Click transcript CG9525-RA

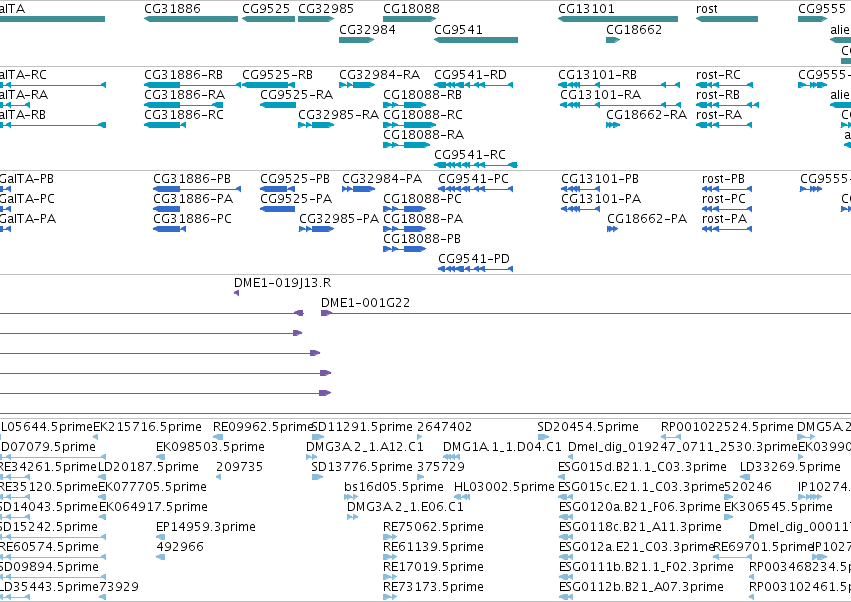[x=278, y=105]
